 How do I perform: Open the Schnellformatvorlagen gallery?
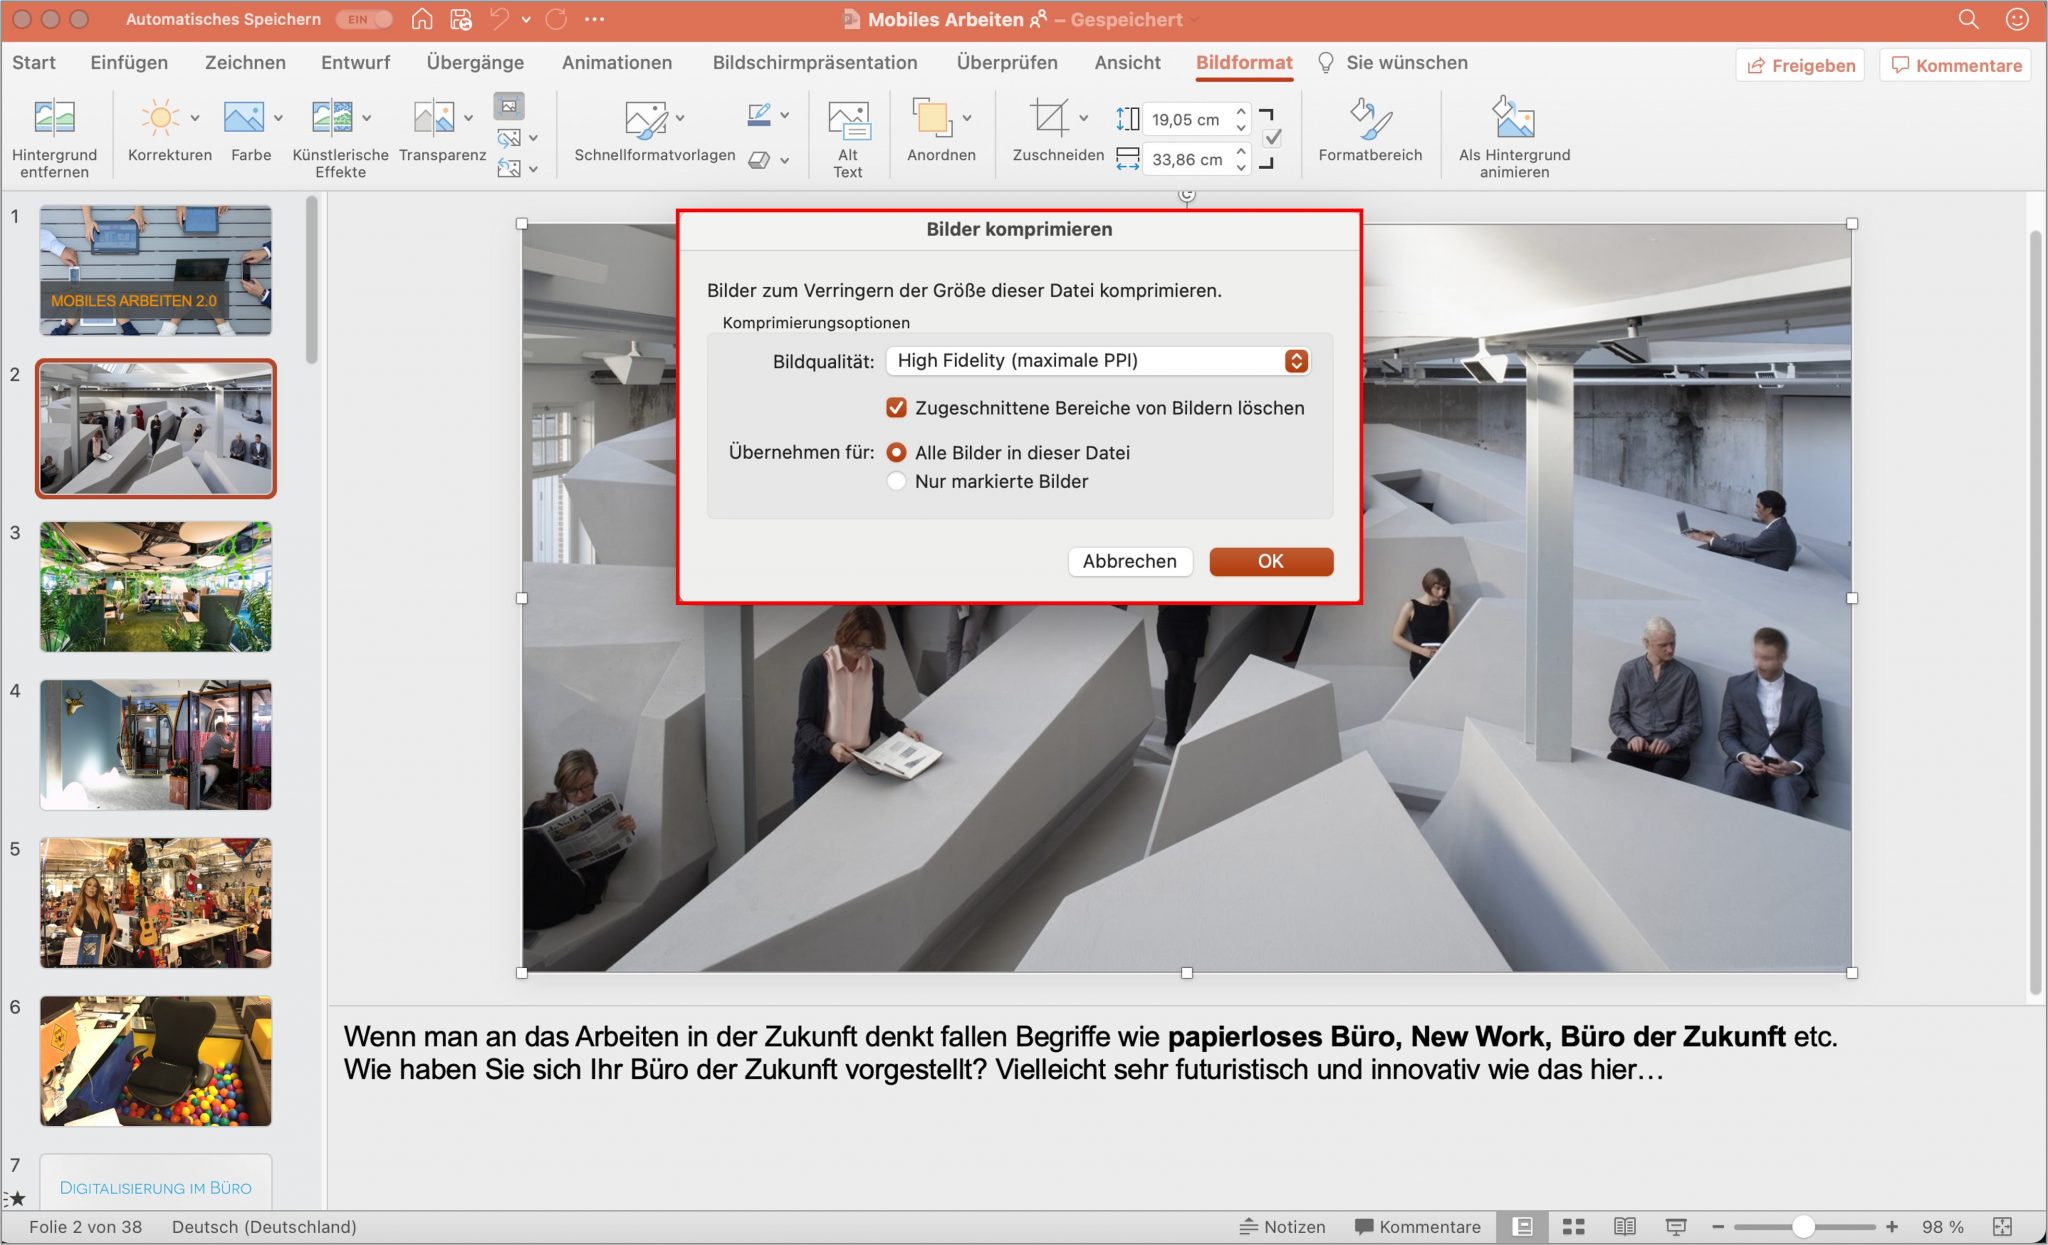point(648,120)
